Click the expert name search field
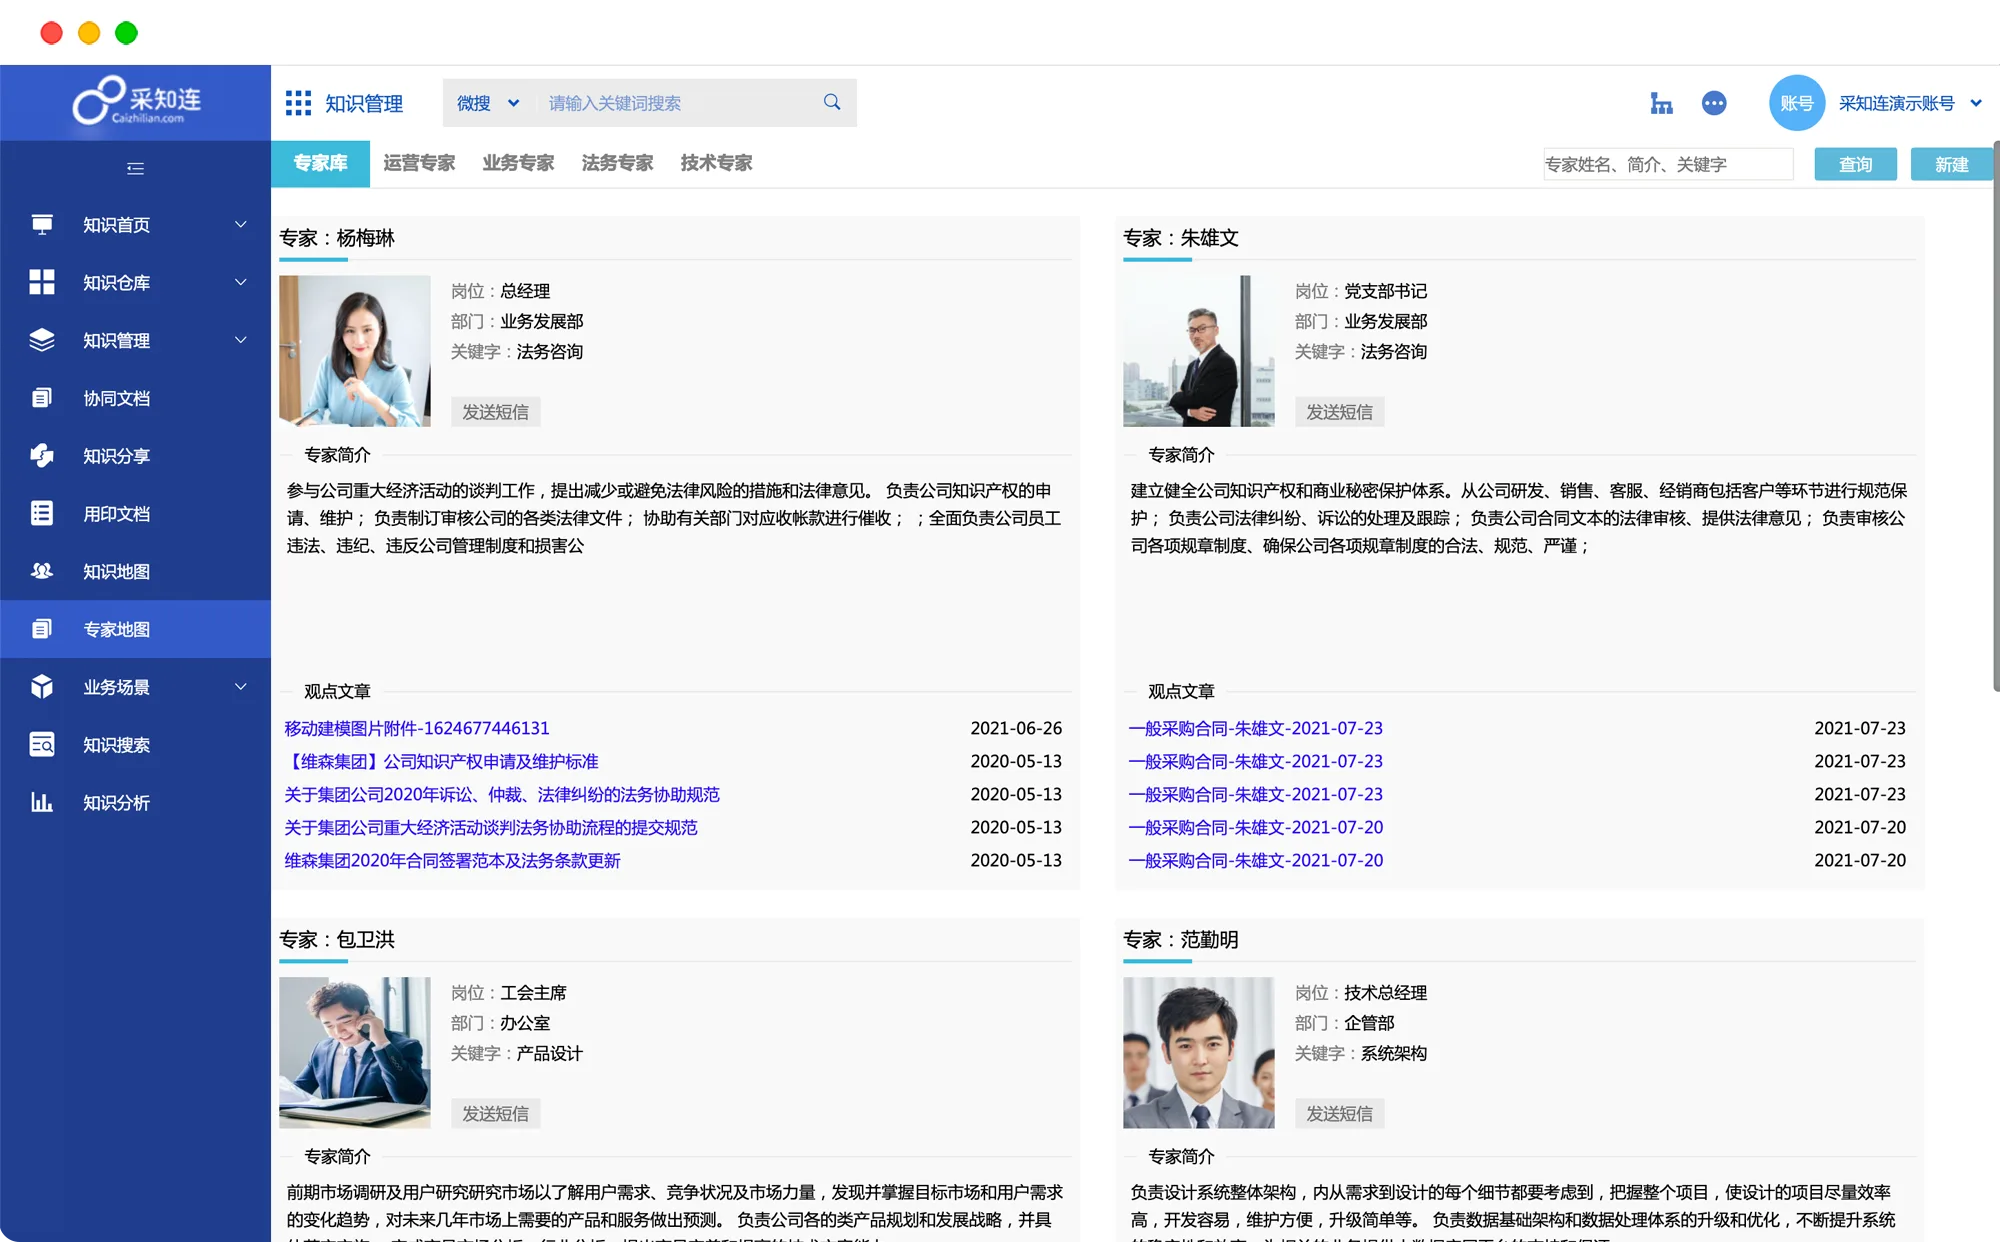The width and height of the screenshot is (2000, 1242). point(1667,164)
